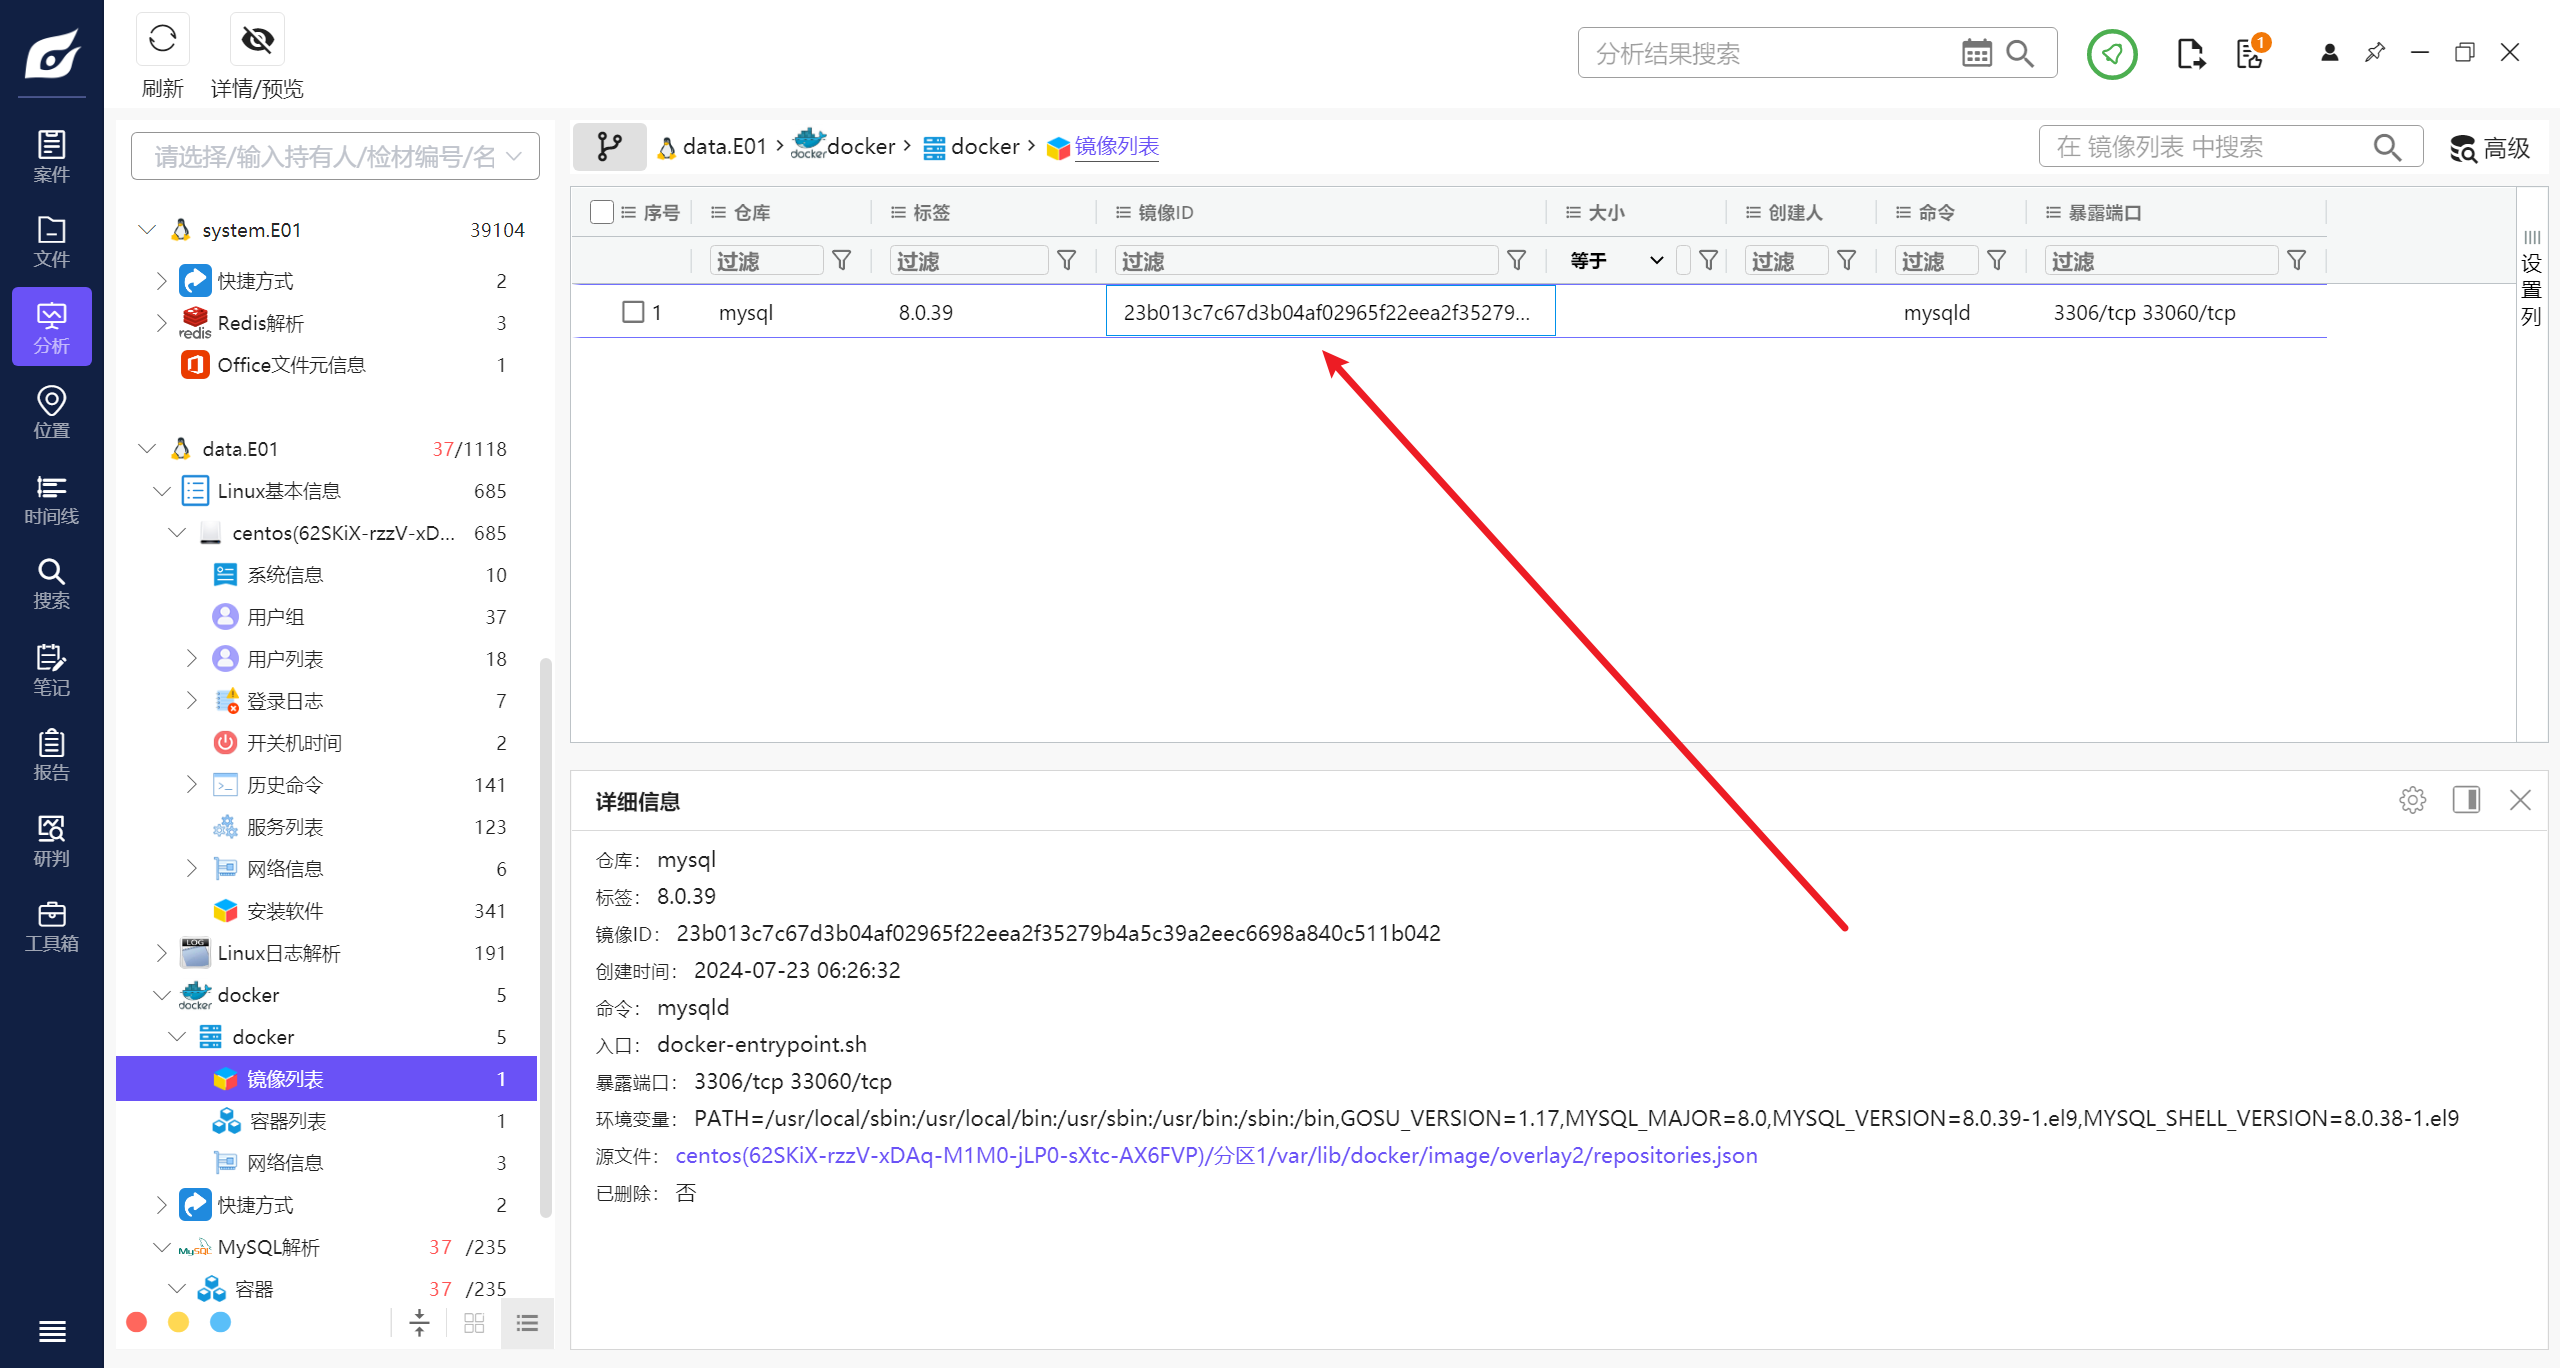
Task: Collapse the system.E01 tree node
Action: click(x=147, y=230)
